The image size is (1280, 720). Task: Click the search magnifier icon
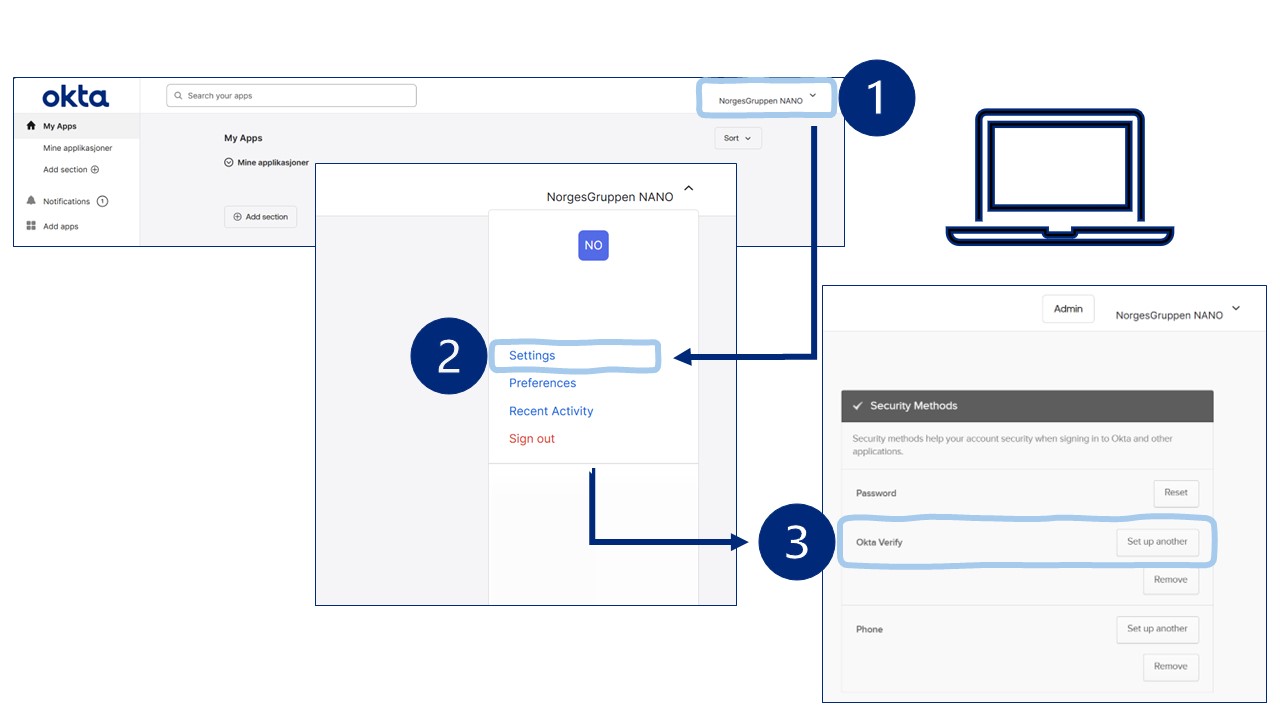pyautogui.click(x=179, y=96)
